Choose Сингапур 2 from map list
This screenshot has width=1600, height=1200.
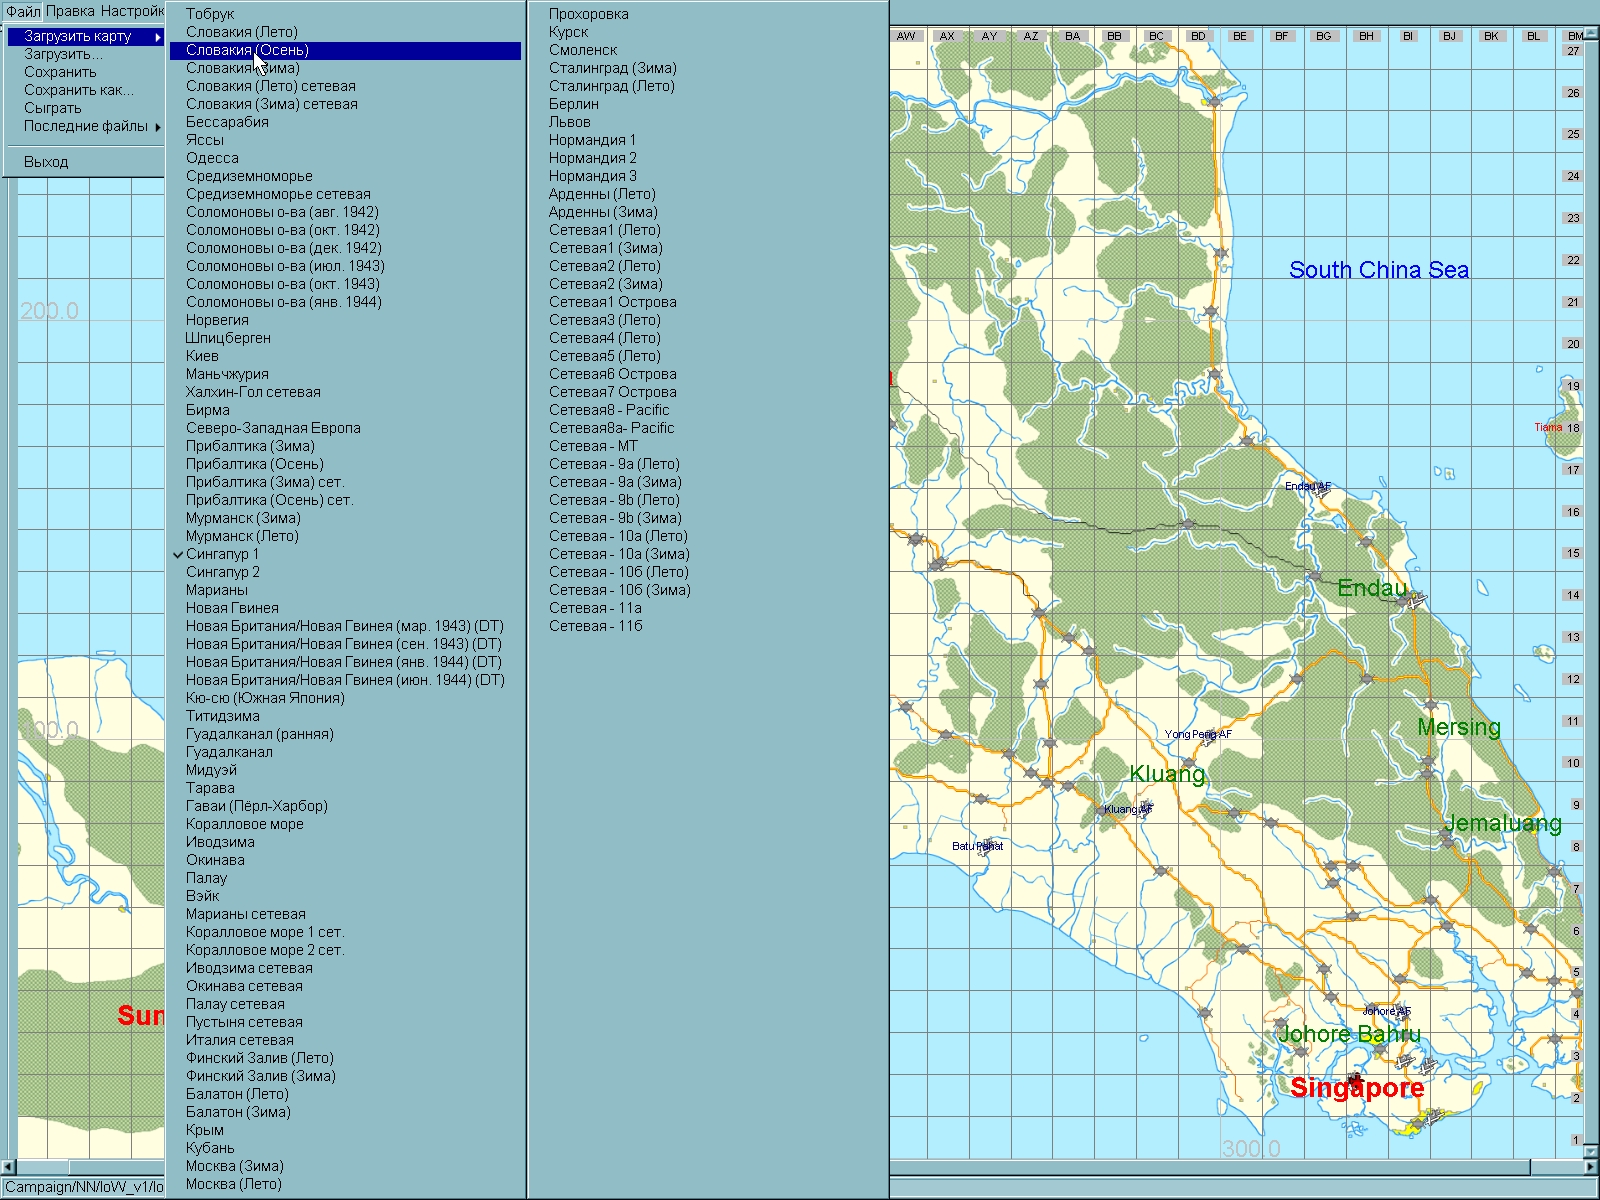click(222, 572)
